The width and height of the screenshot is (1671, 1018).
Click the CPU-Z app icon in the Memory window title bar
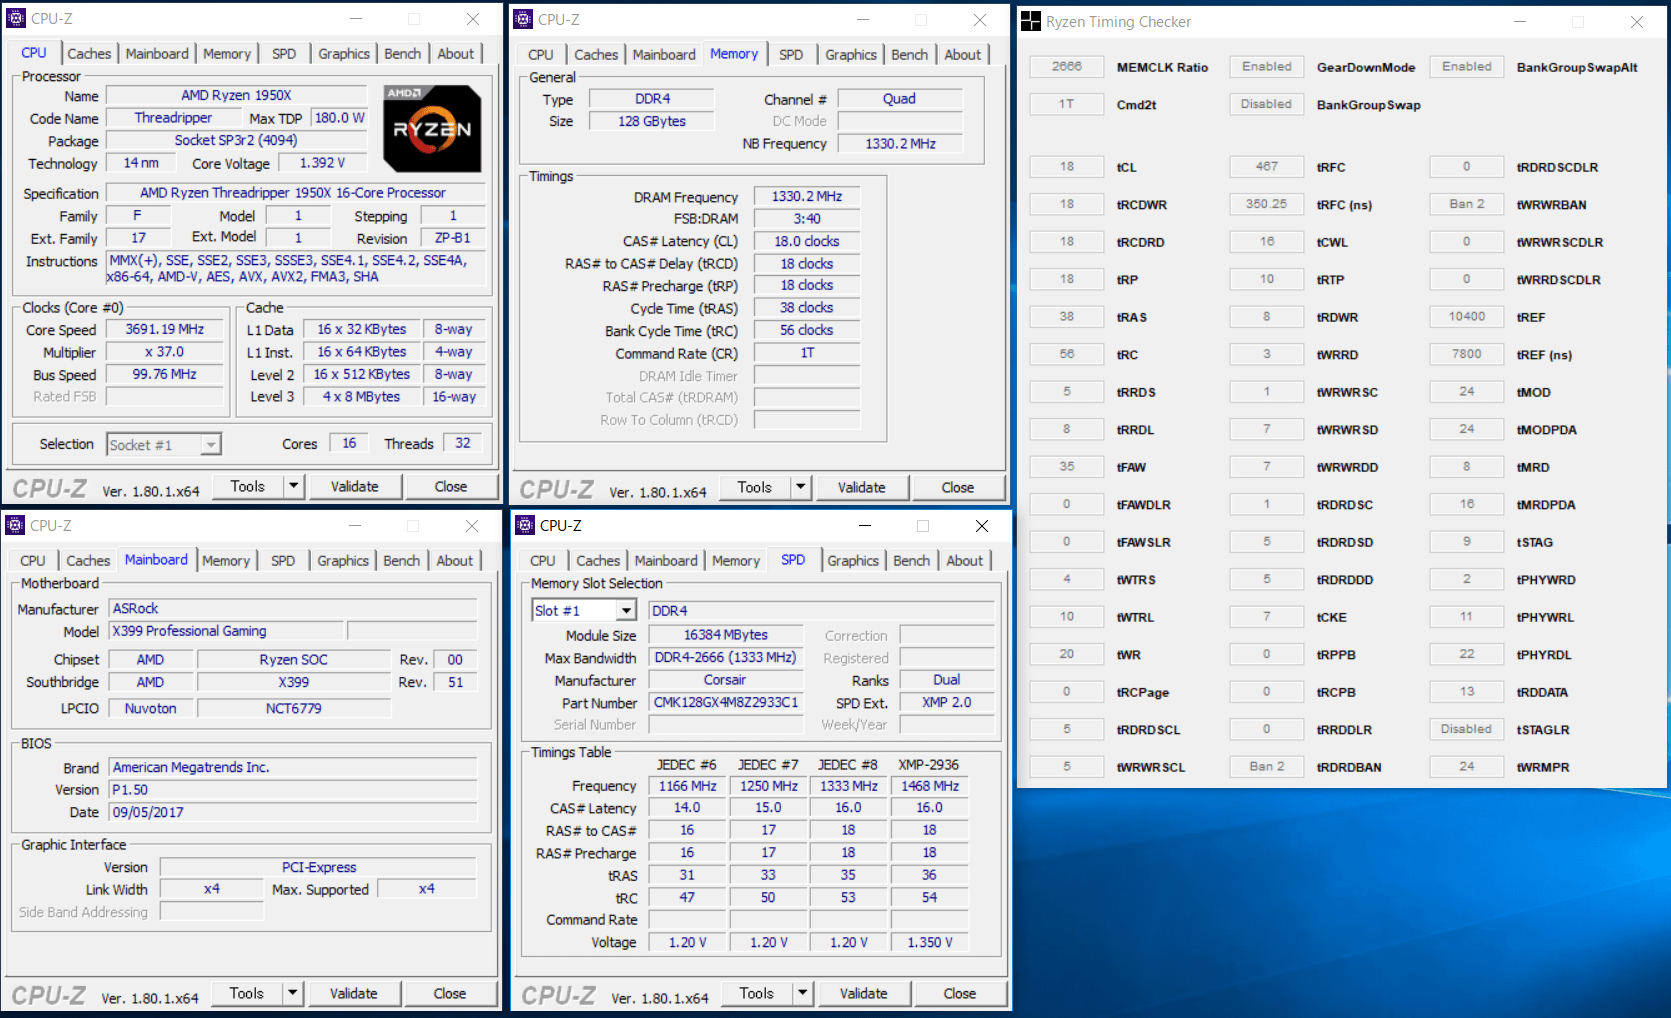pos(523,20)
